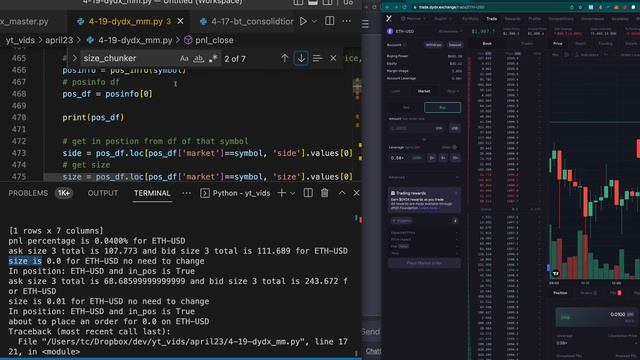Close the terminal panel

coord(356,193)
